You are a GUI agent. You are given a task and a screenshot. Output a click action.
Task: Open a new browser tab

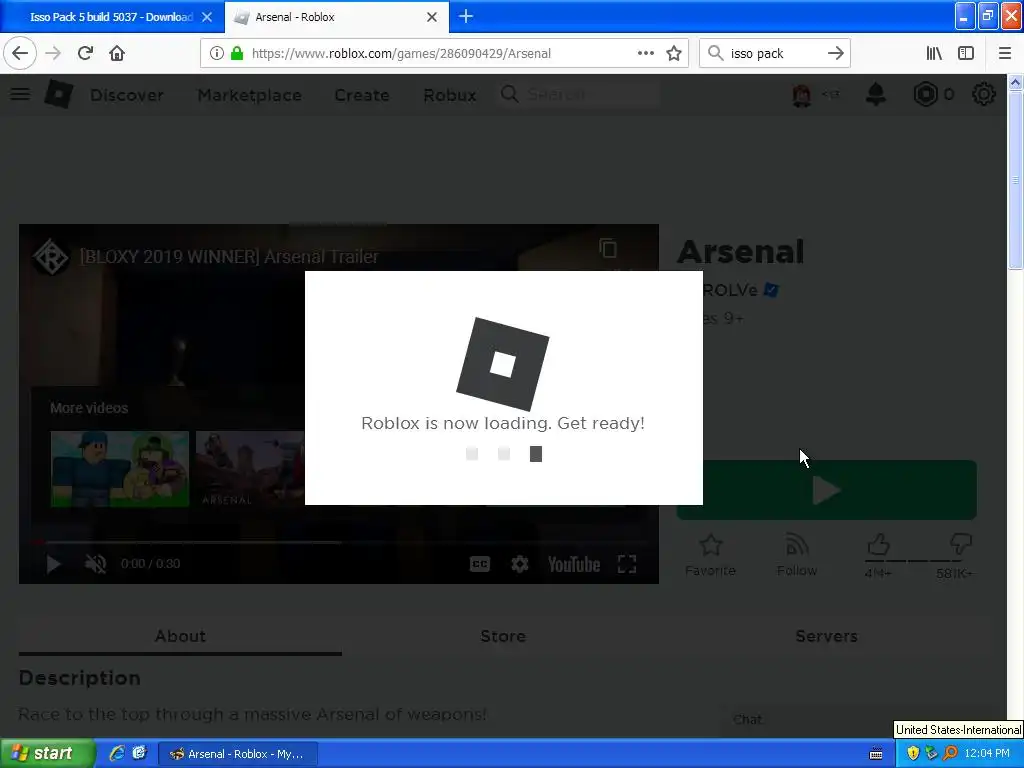point(466,16)
